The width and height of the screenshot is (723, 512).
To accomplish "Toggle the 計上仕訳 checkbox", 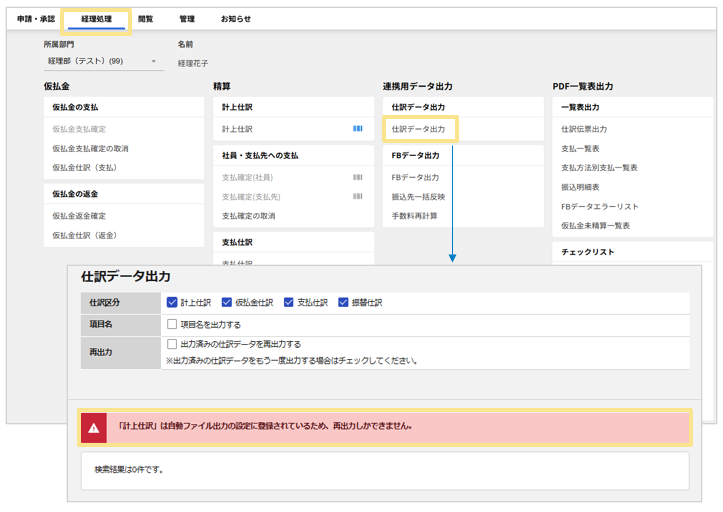I will pyautogui.click(x=172, y=302).
